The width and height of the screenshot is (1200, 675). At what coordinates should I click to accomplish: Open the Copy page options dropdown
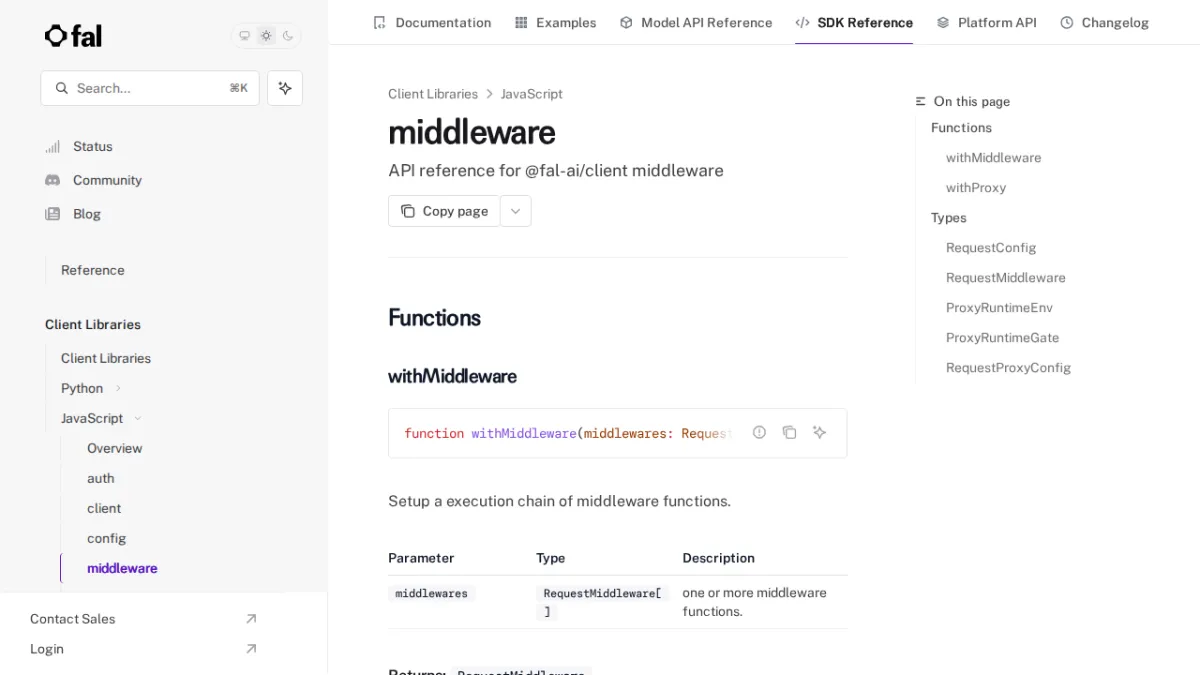coord(516,211)
